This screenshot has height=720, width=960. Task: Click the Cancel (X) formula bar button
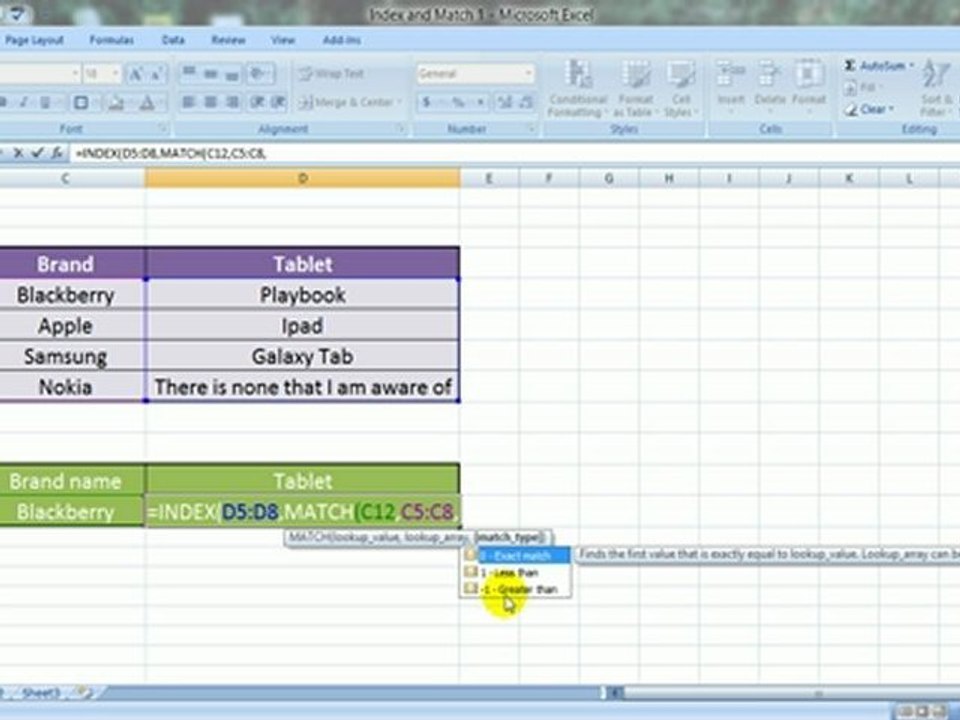(18, 153)
